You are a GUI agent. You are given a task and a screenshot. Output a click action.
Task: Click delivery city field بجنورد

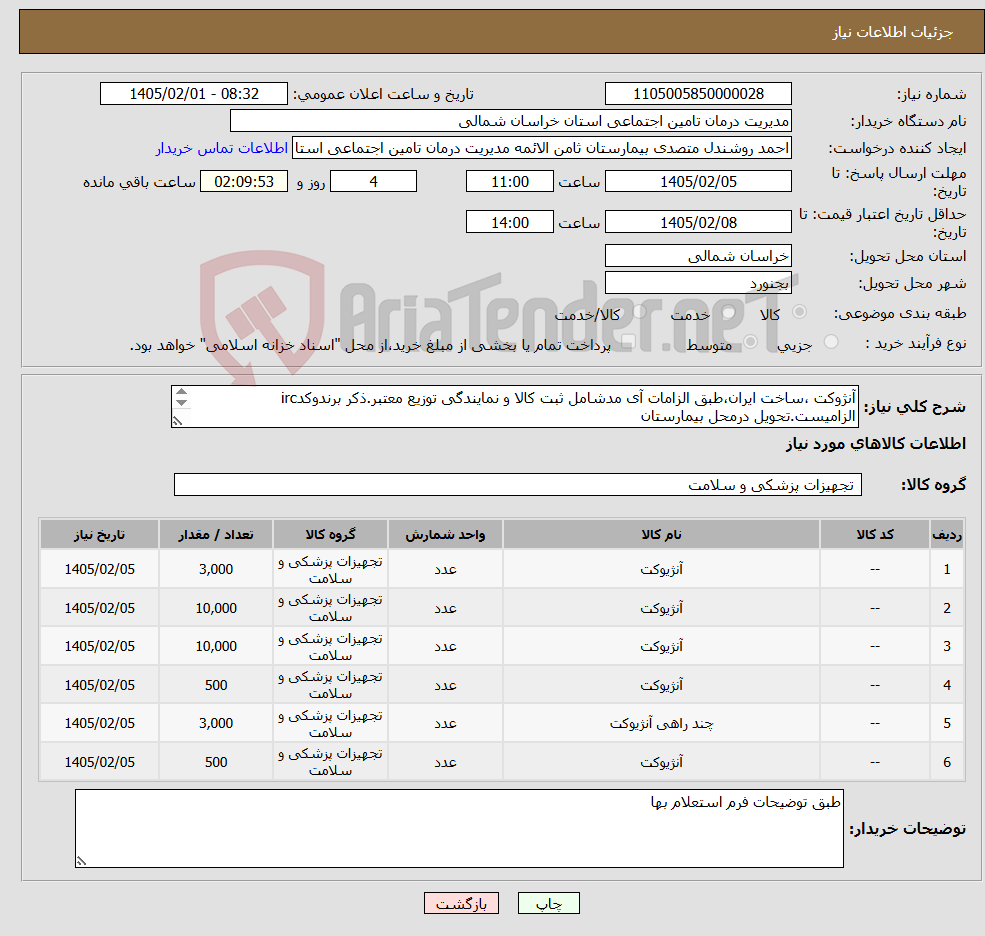pyautogui.click(x=698, y=283)
